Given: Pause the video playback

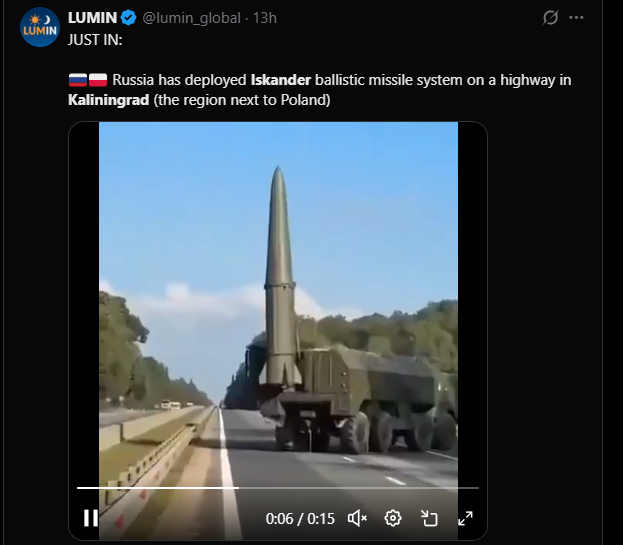Looking at the screenshot, I should 91,518.
